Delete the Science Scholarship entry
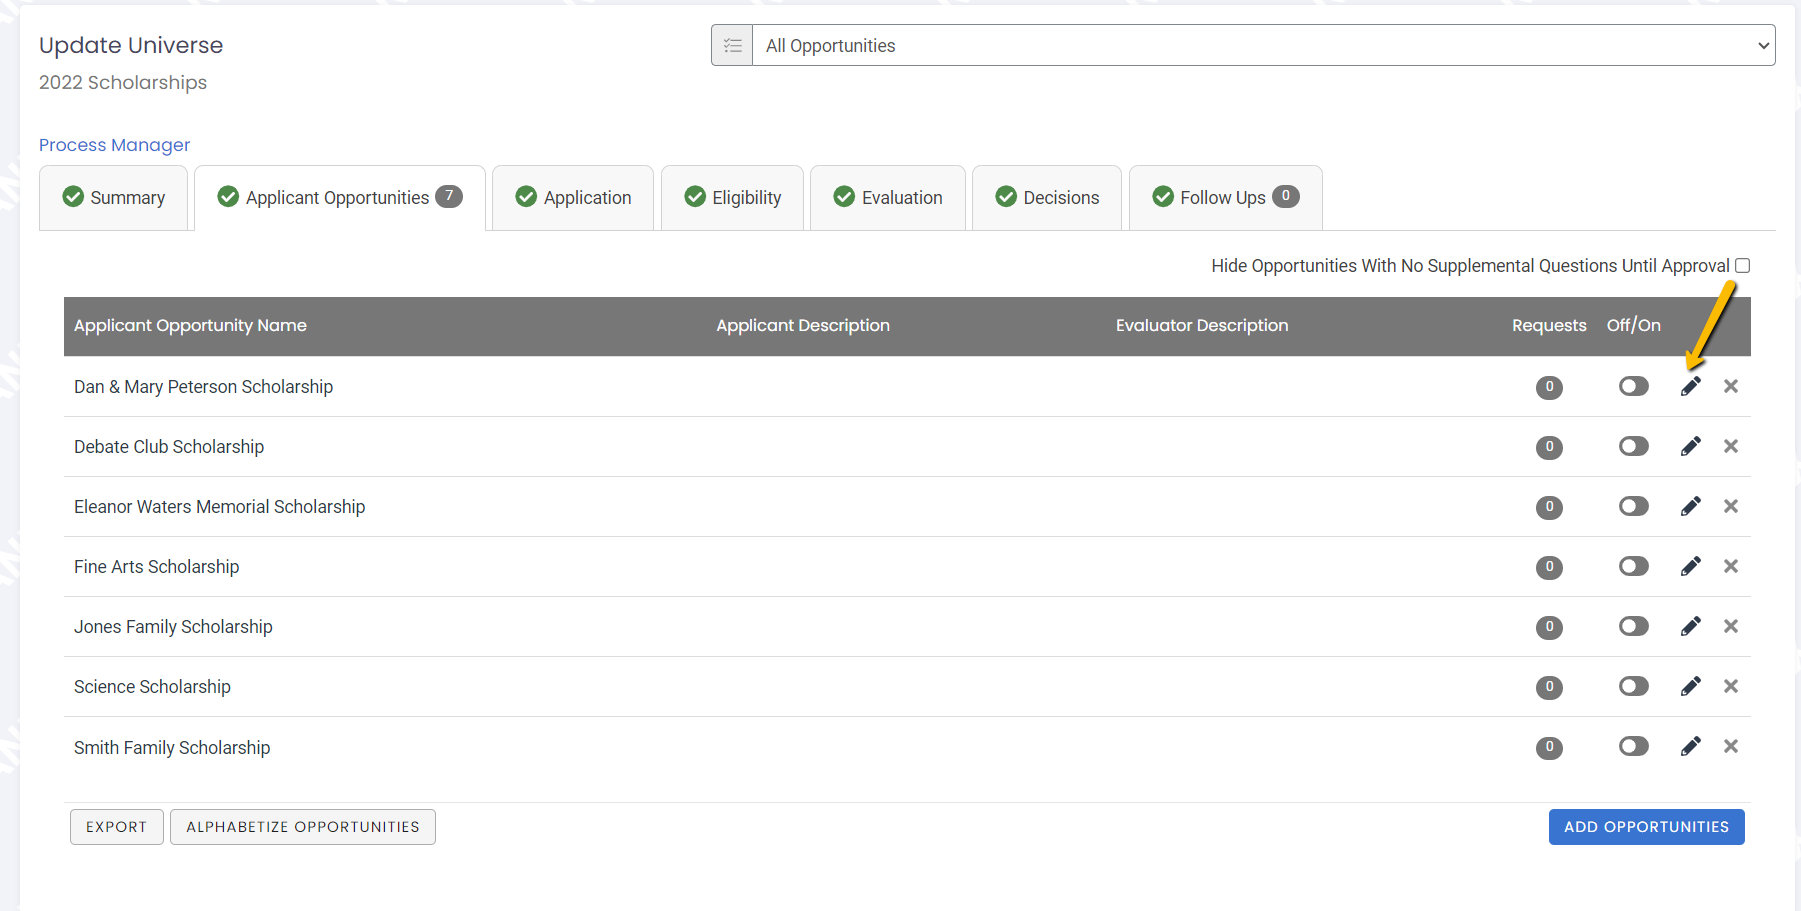Viewport: 1801px width, 911px height. (x=1731, y=686)
